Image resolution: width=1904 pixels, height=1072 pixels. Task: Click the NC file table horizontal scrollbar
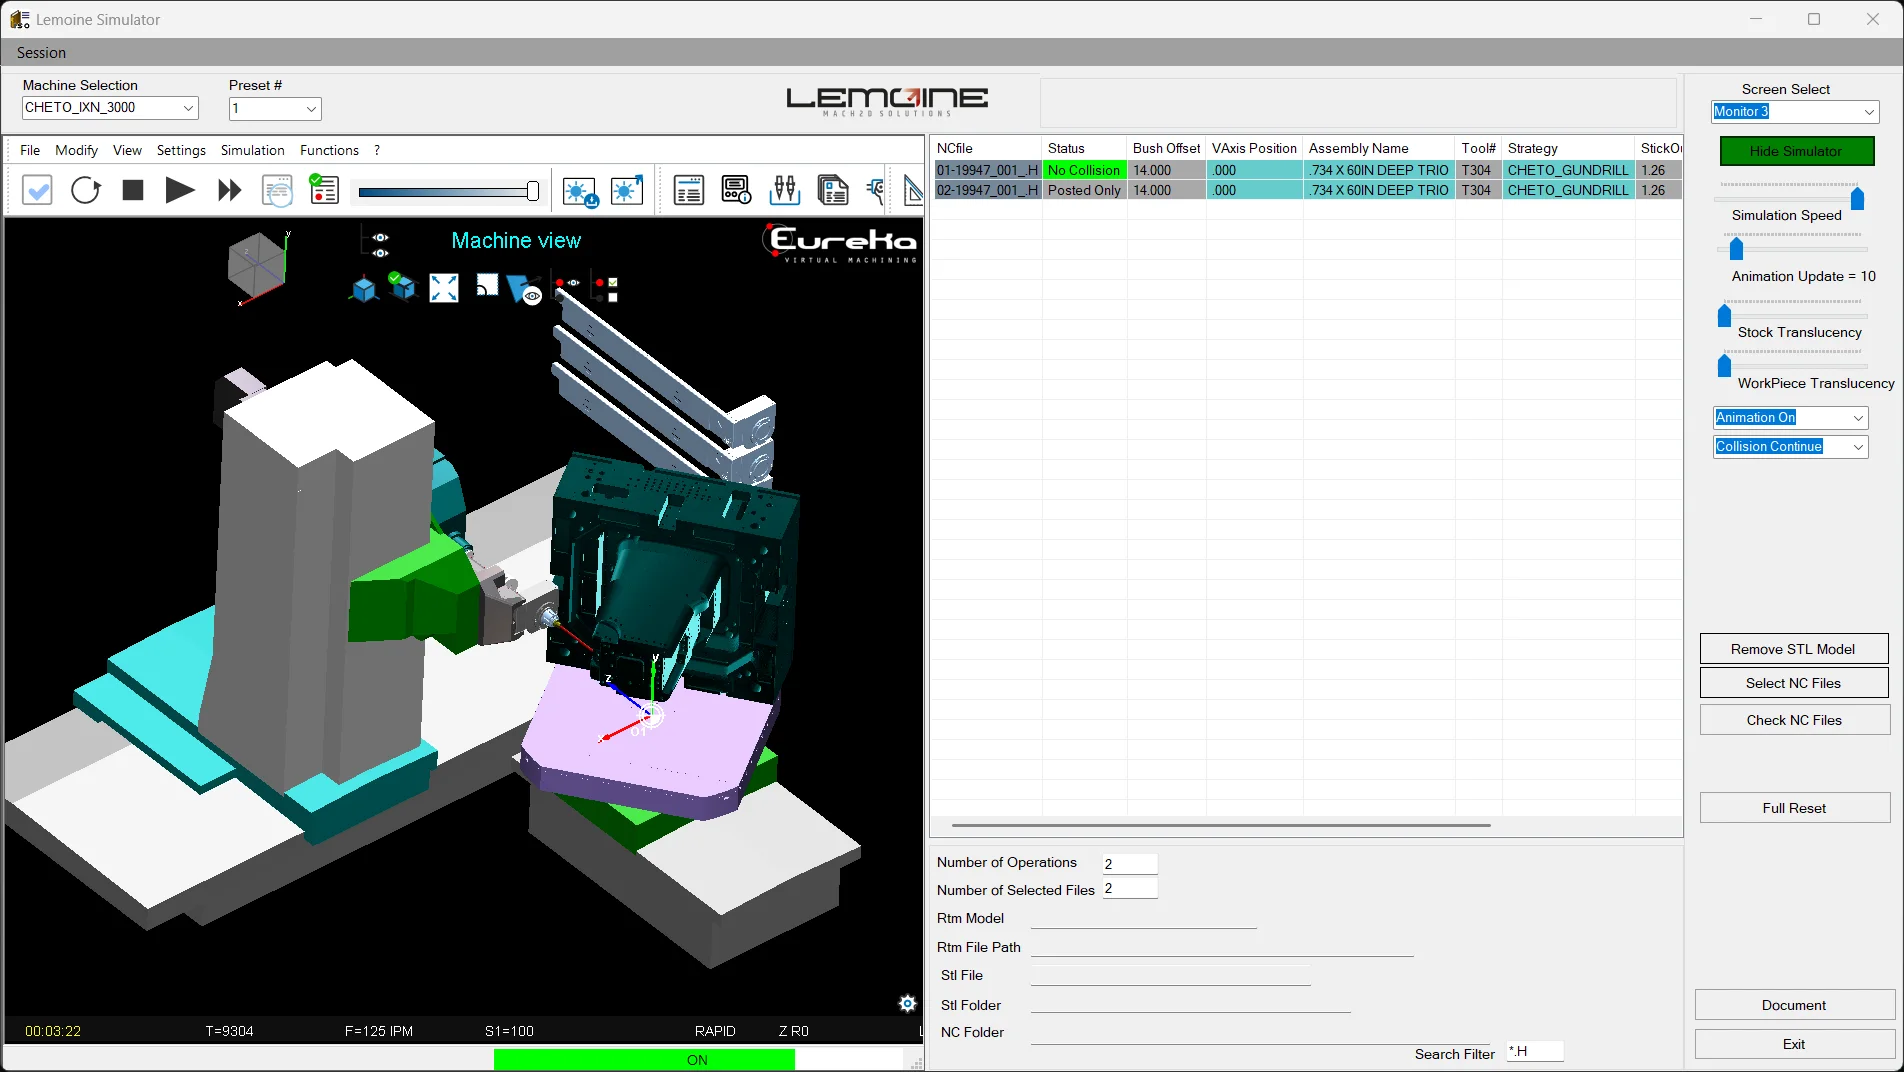pos(1221,825)
